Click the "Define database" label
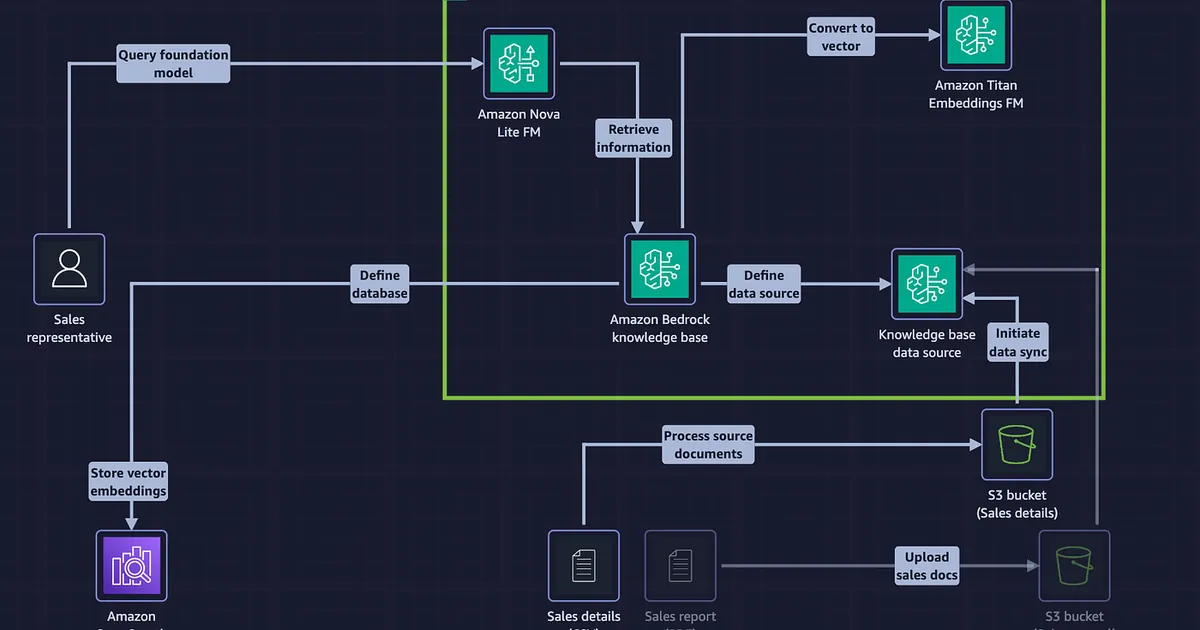Image resolution: width=1200 pixels, height=630 pixels. coord(379,284)
